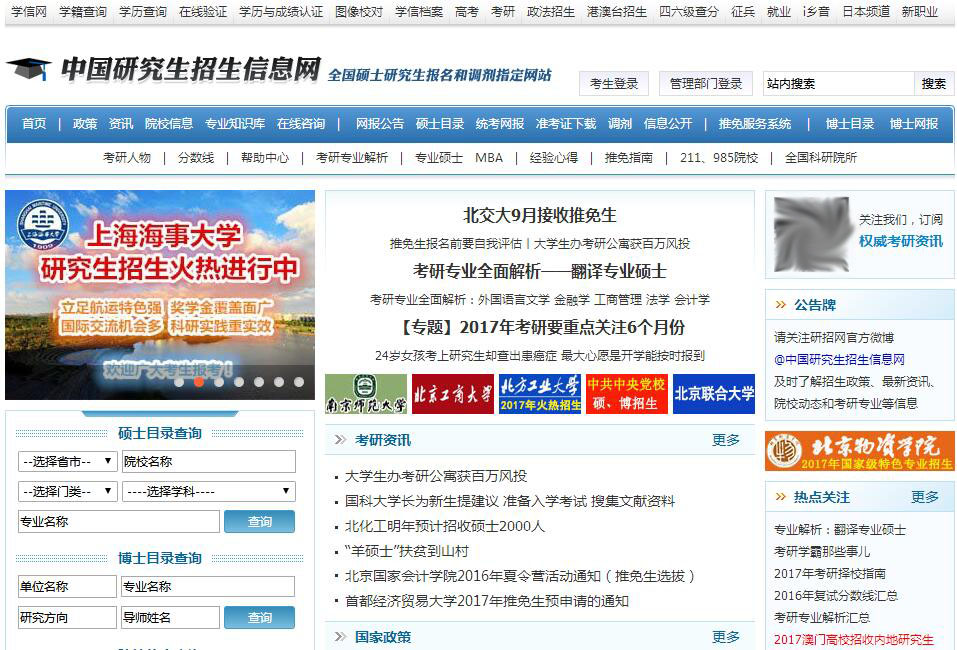Open the 南京师范大学 logo banner
The width and height of the screenshot is (957, 650).
(x=366, y=392)
